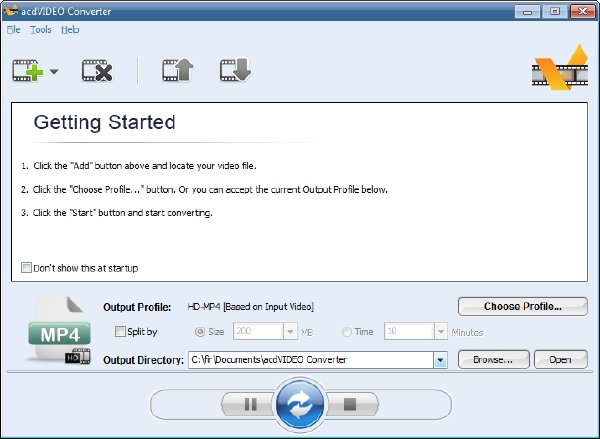The width and height of the screenshot is (600, 439).
Task: Move the video down with the arrow icon
Action: [235, 70]
